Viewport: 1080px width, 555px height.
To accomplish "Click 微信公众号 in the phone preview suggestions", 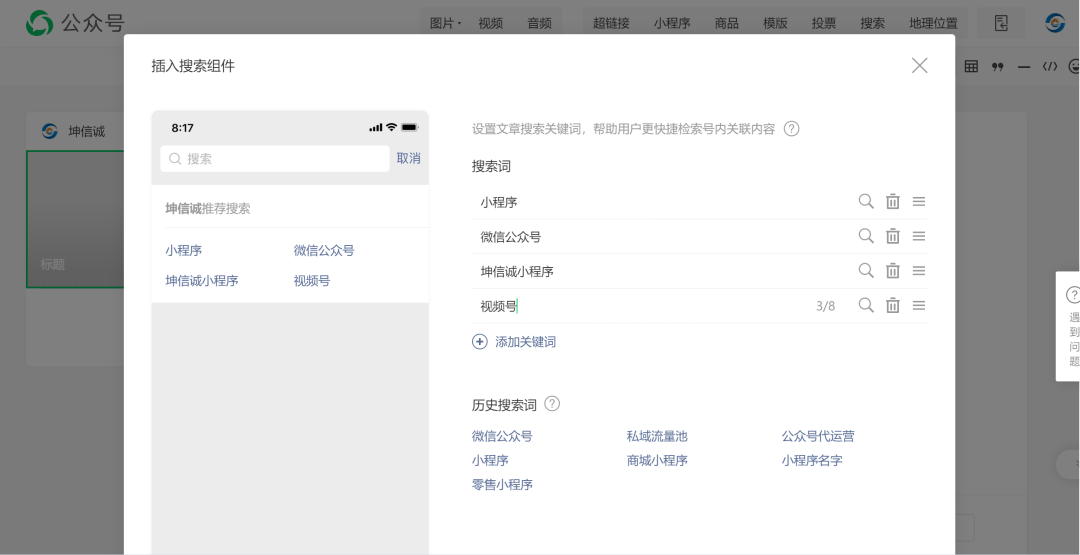I will click(324, 250).
